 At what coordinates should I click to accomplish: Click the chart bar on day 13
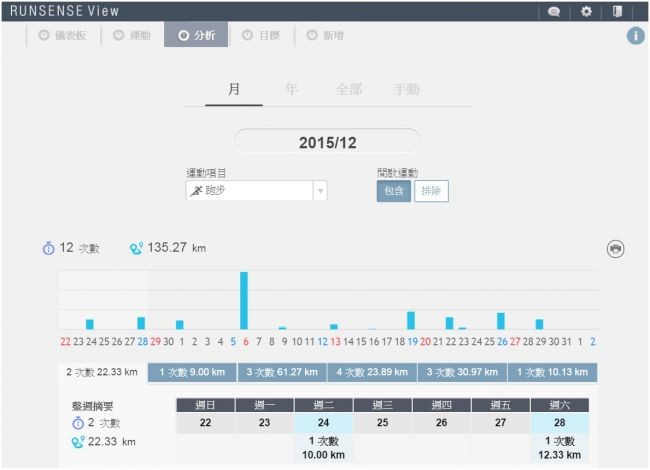tap(334, 327)
